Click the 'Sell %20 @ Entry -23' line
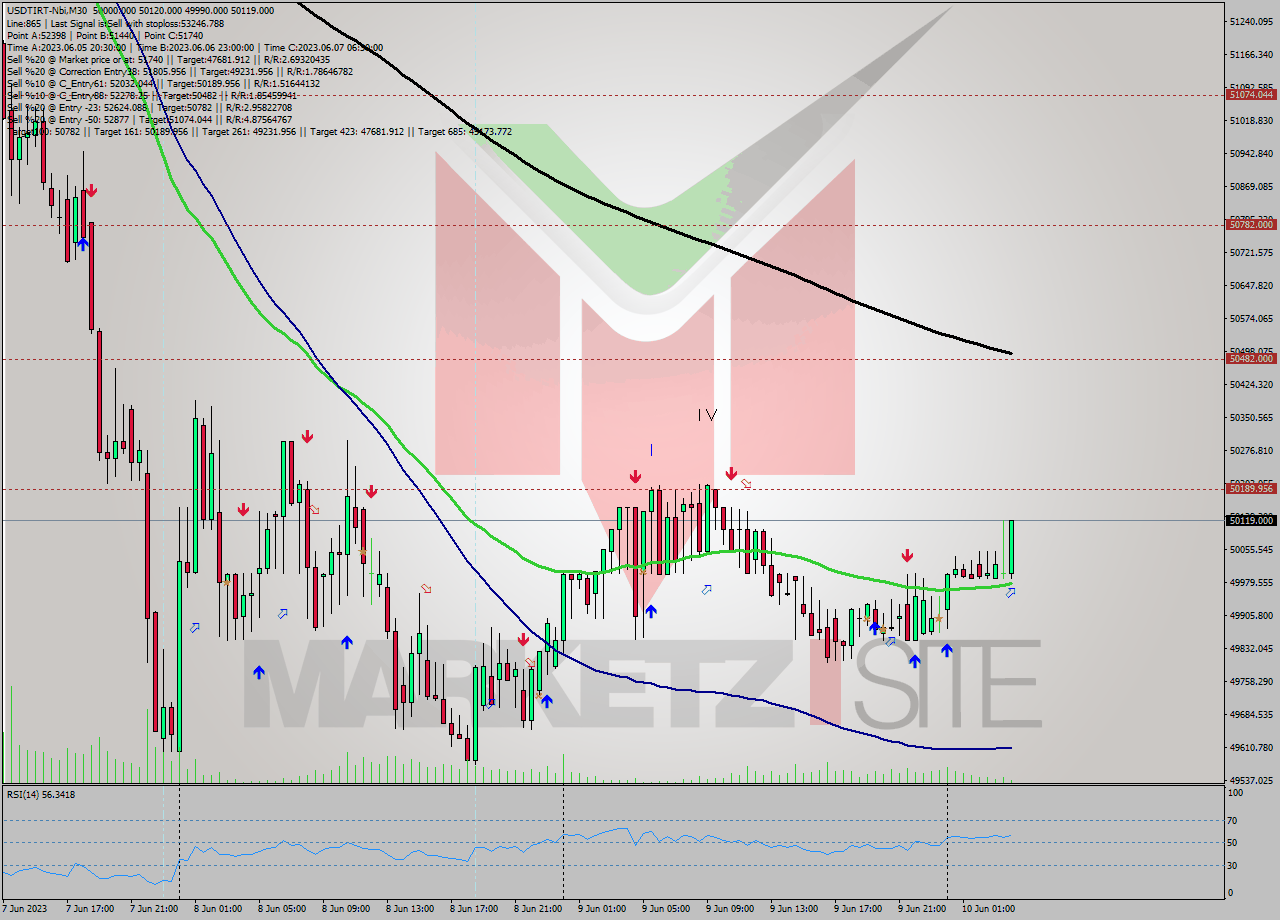 [x=149, y=107]
